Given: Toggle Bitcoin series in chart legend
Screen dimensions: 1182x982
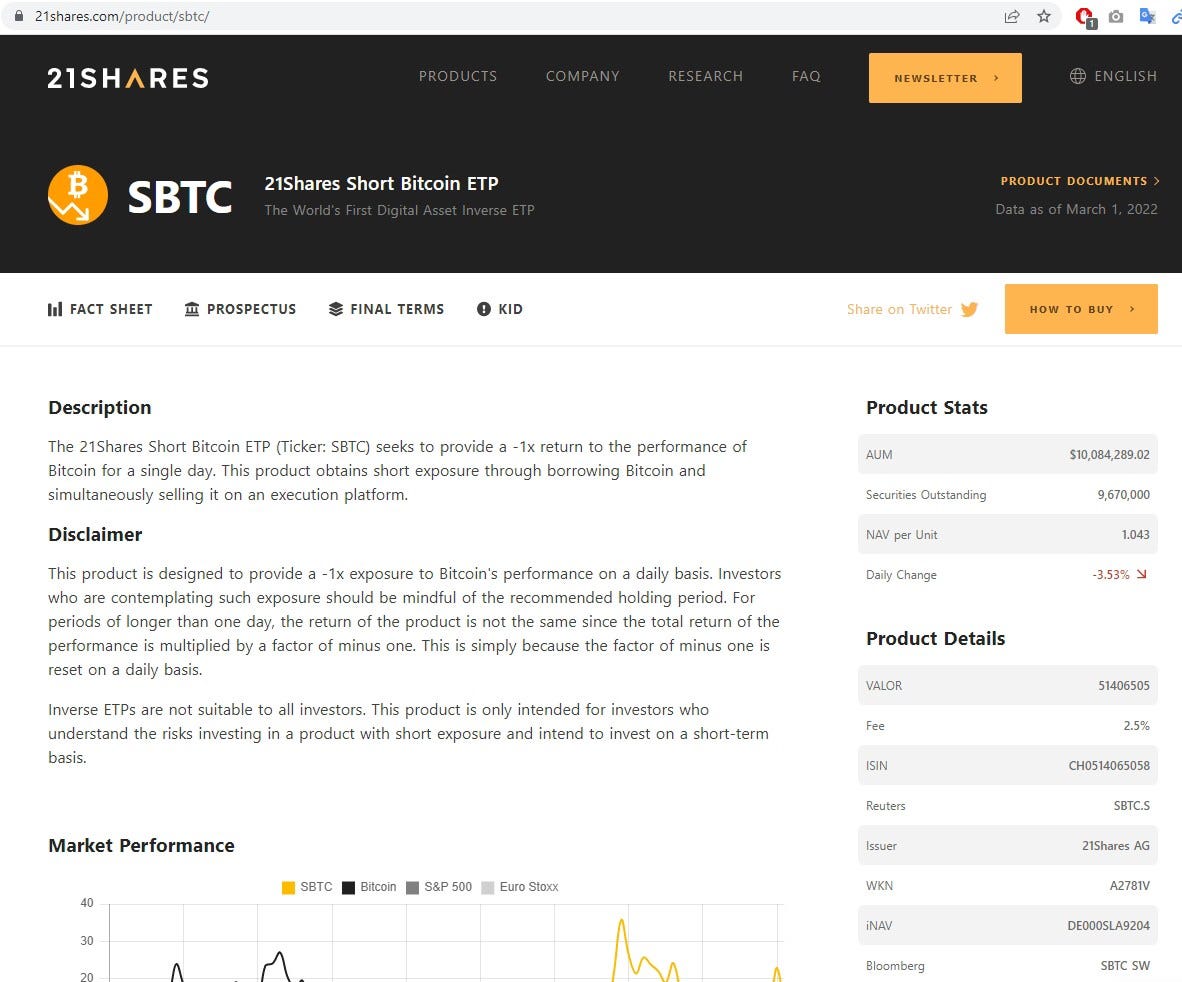Looking at the screenshot, I should coord(369,887).
